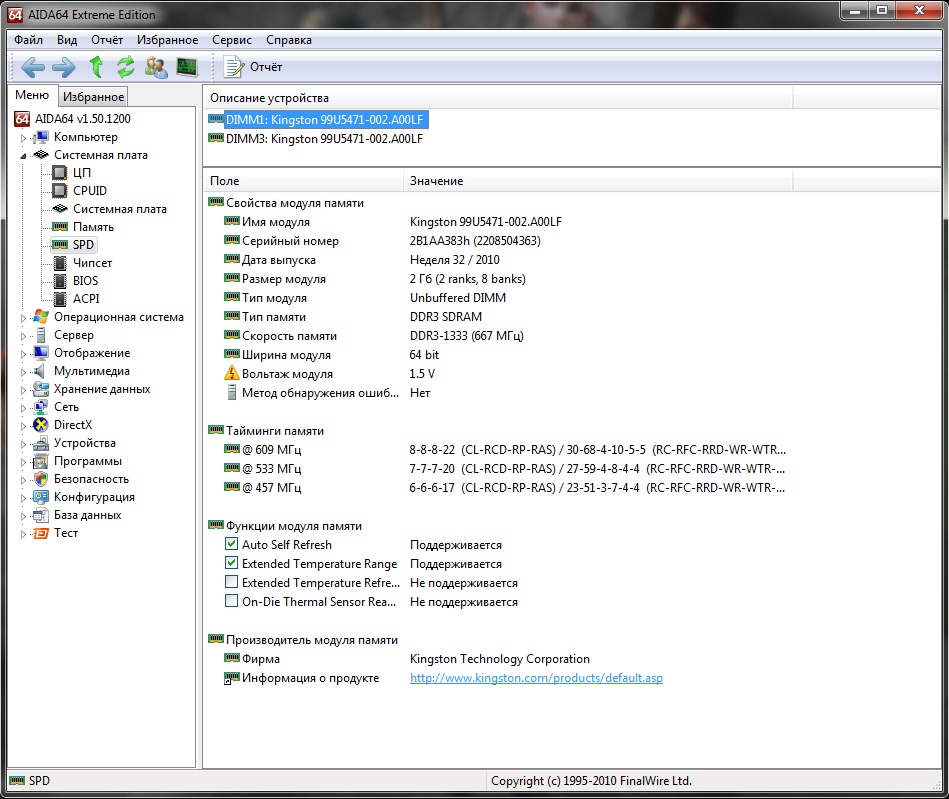949x799 pixels.
Task: Click the SPD icon in status bar
Action: pos(17,780)
